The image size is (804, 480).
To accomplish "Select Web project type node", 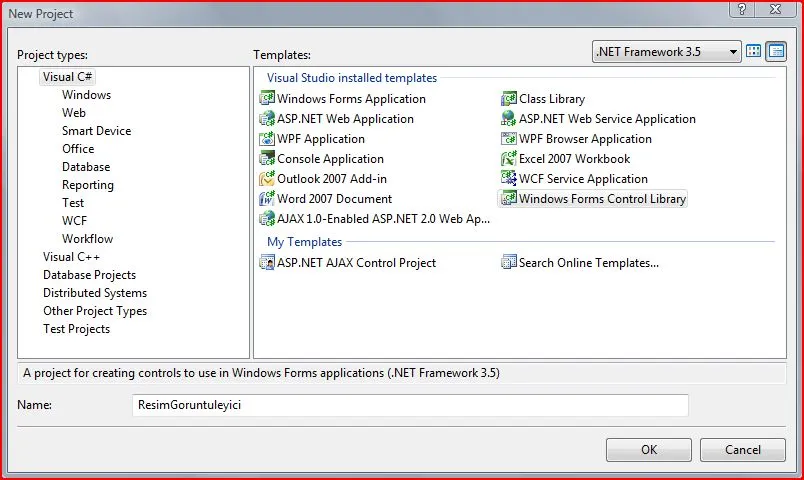I will point(74,113).
